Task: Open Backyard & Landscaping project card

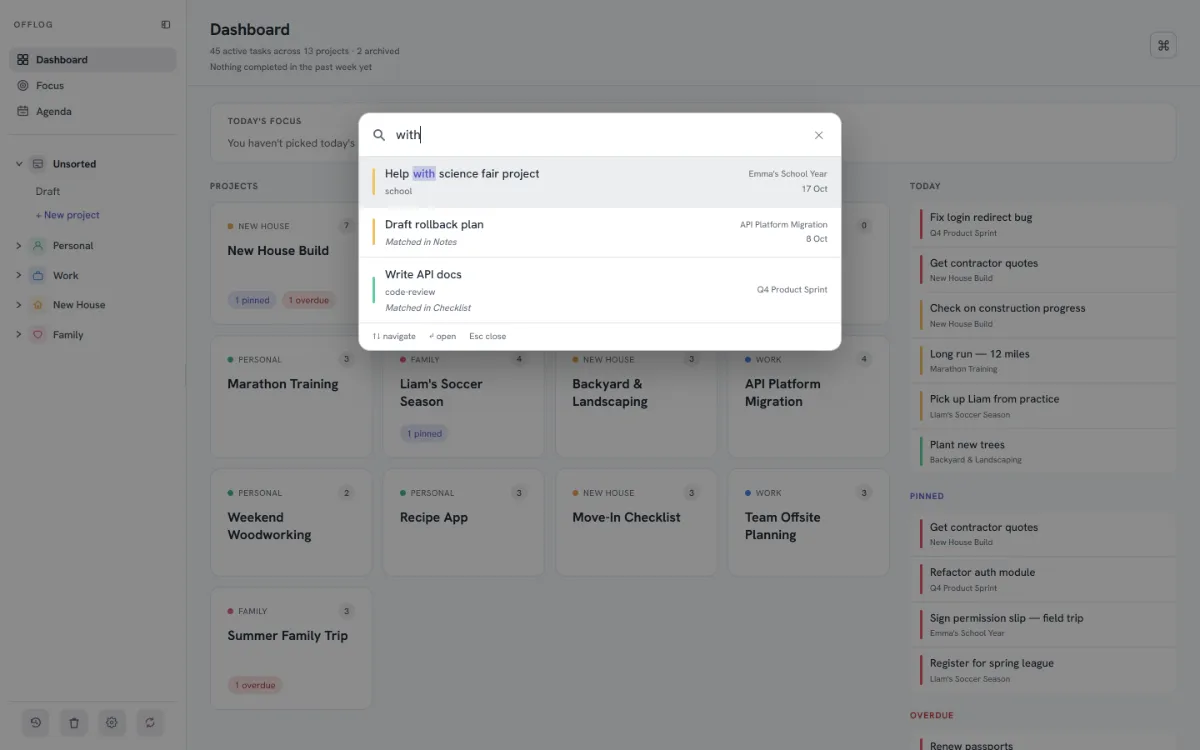Action: click(636, 398)
